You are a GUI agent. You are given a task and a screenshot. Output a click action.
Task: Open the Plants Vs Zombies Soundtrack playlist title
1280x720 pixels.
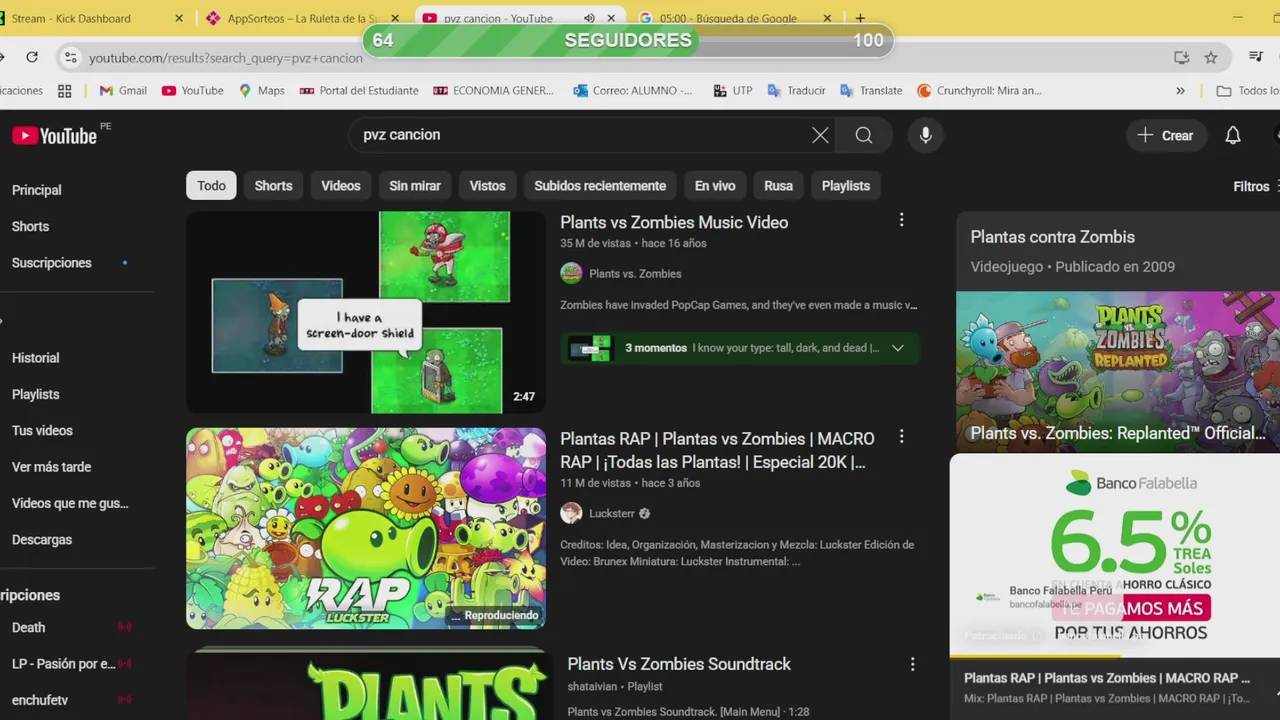tap(679, 664)
